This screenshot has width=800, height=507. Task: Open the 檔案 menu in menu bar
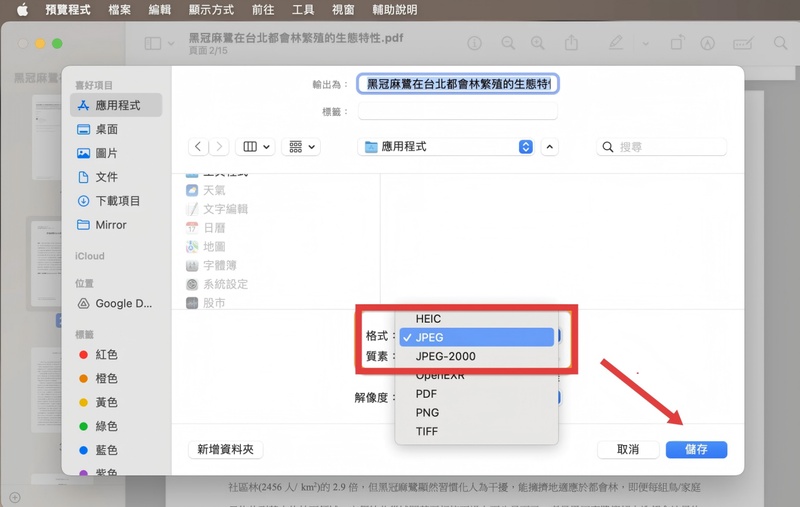pos(119,10)
